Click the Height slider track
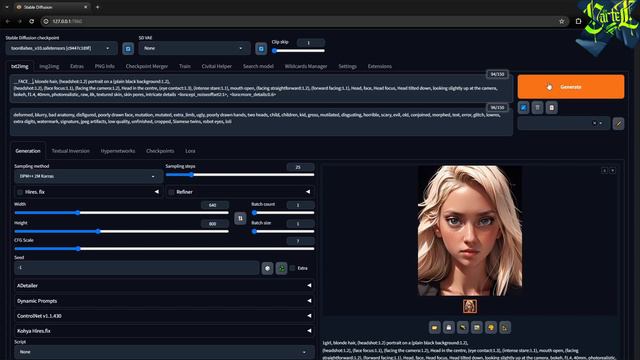 (x=122, y=231)
